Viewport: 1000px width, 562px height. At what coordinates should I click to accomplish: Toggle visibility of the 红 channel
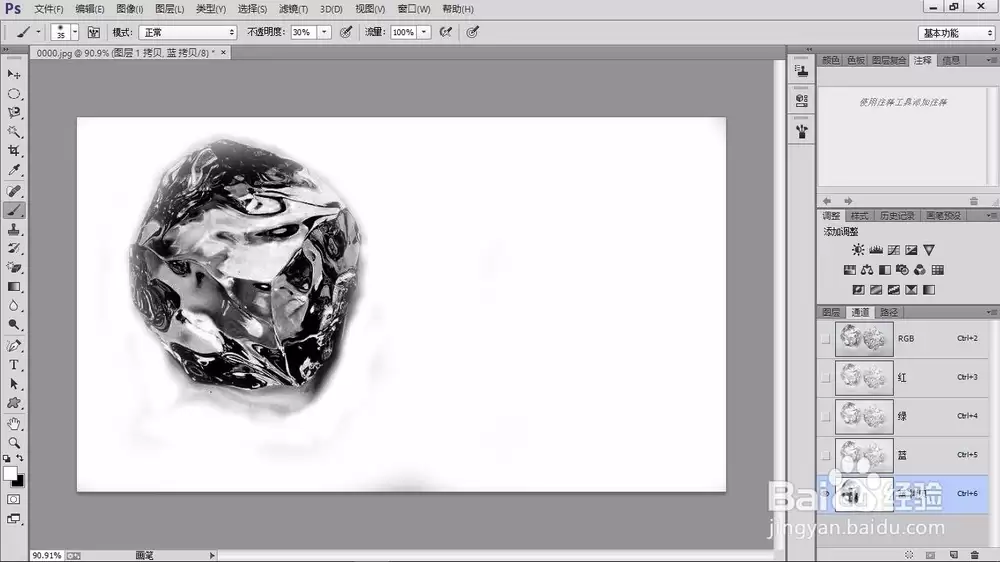pyautogui.click(x=826, y=378)
